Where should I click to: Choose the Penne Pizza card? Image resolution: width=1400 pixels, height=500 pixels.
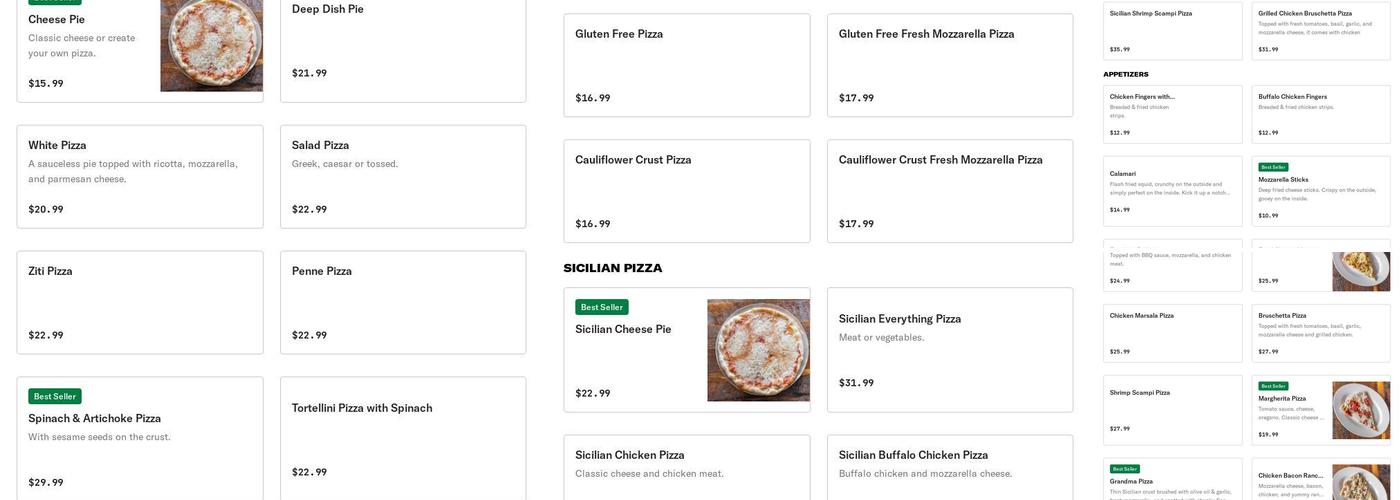pyautogui.click(x=403, y=302)
